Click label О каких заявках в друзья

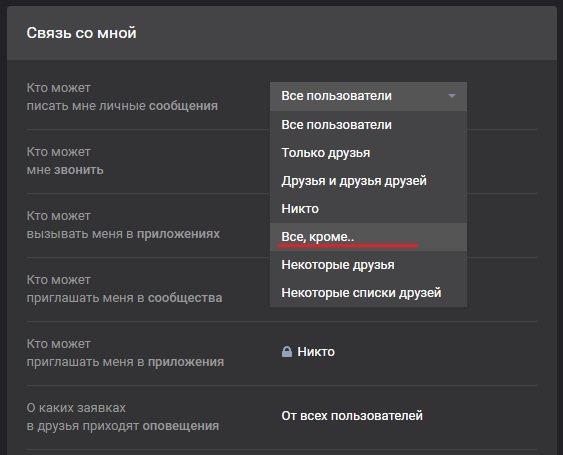(x=123, y=417)
